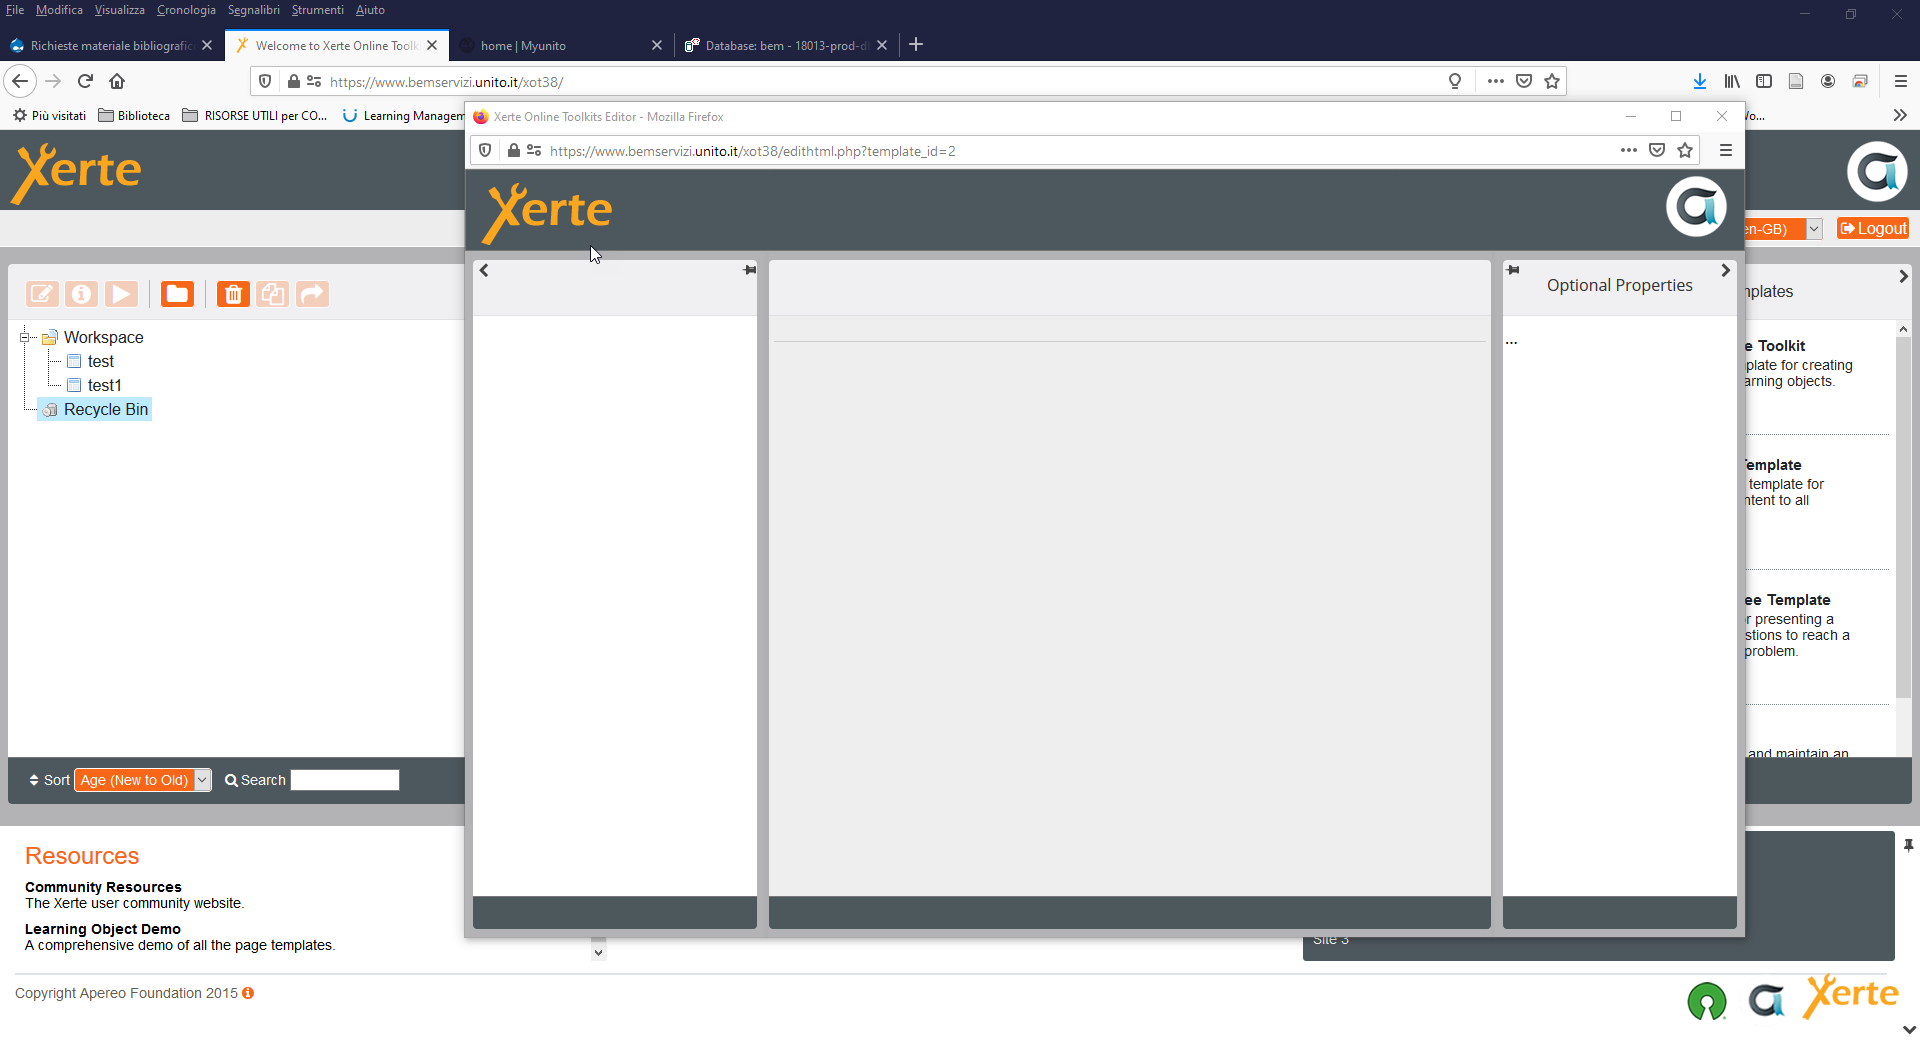The height and width of the screenshot is (1040, 1920).
Task: Click the Xerte logo in editor popup
Action: (547, 212)
